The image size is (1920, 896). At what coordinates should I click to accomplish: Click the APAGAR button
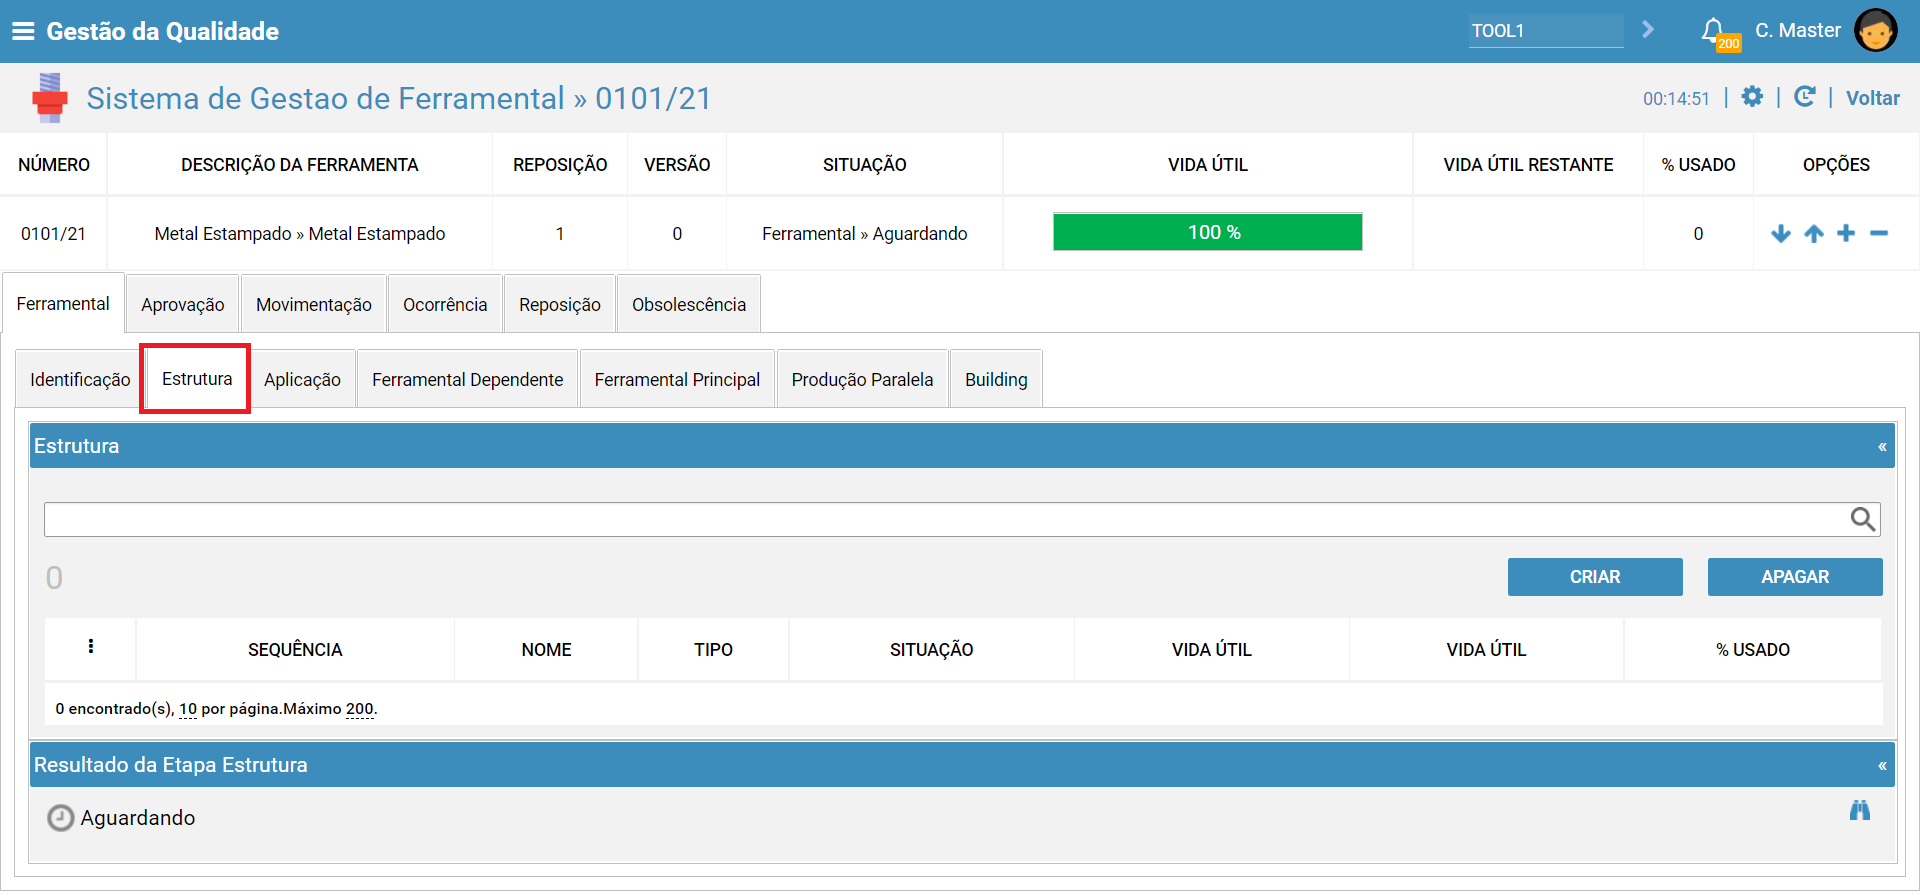click(1795, 577)
